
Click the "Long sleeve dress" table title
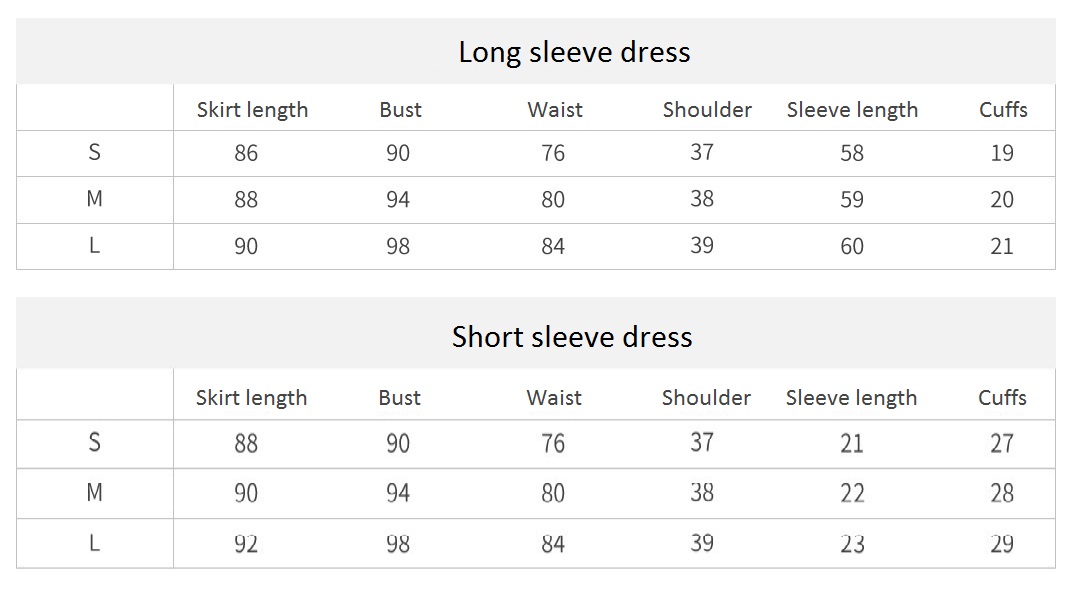[x=574, y=52]
